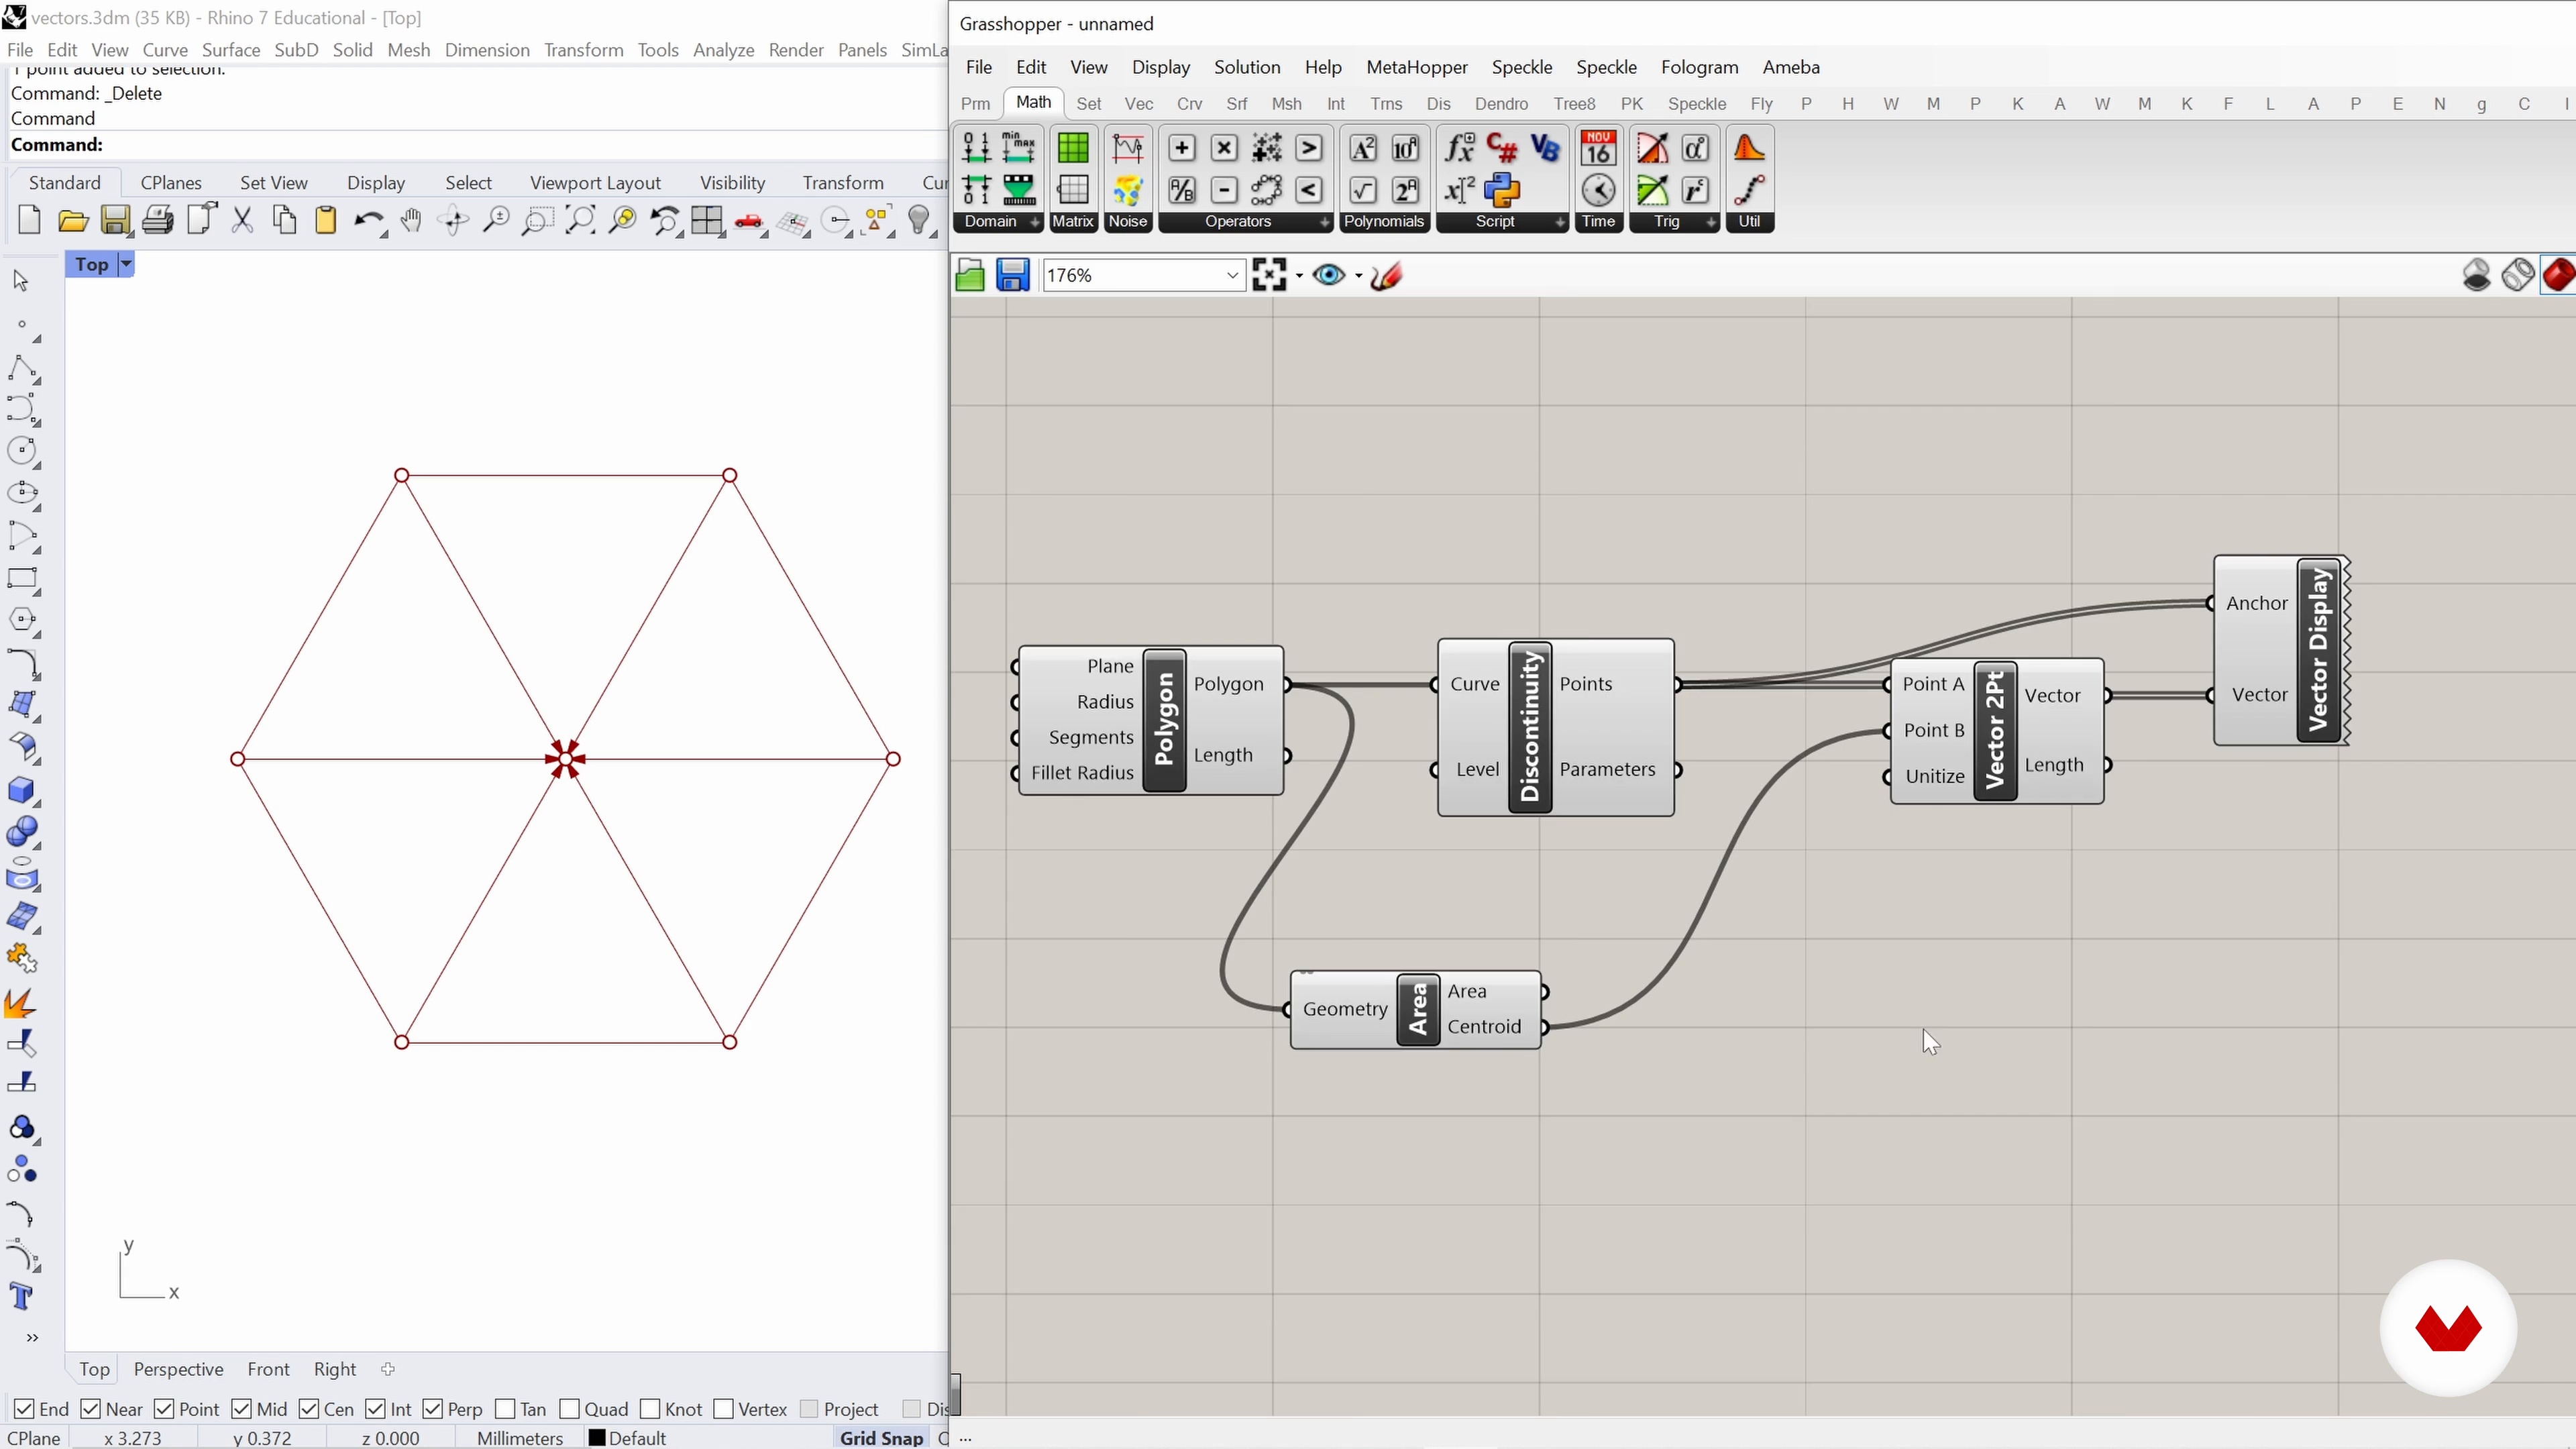Image resolution: width=2576 pixels, height=1449 pixels.
Task: Click the Millimeters units status field
Action: 520,1438
